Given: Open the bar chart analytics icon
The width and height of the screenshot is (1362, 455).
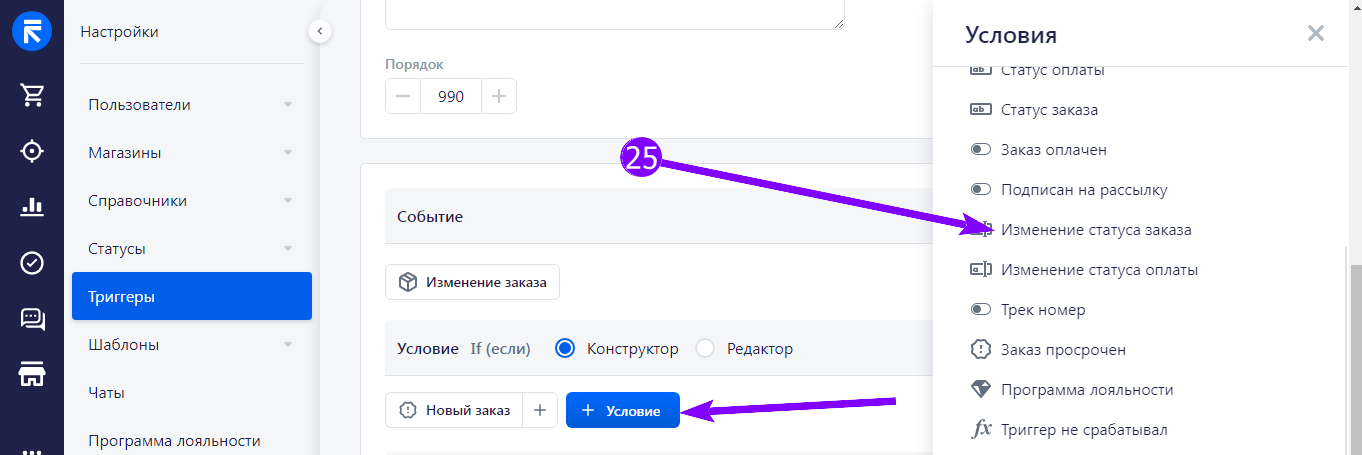Looking at the screenshot, I should (32, 207).
